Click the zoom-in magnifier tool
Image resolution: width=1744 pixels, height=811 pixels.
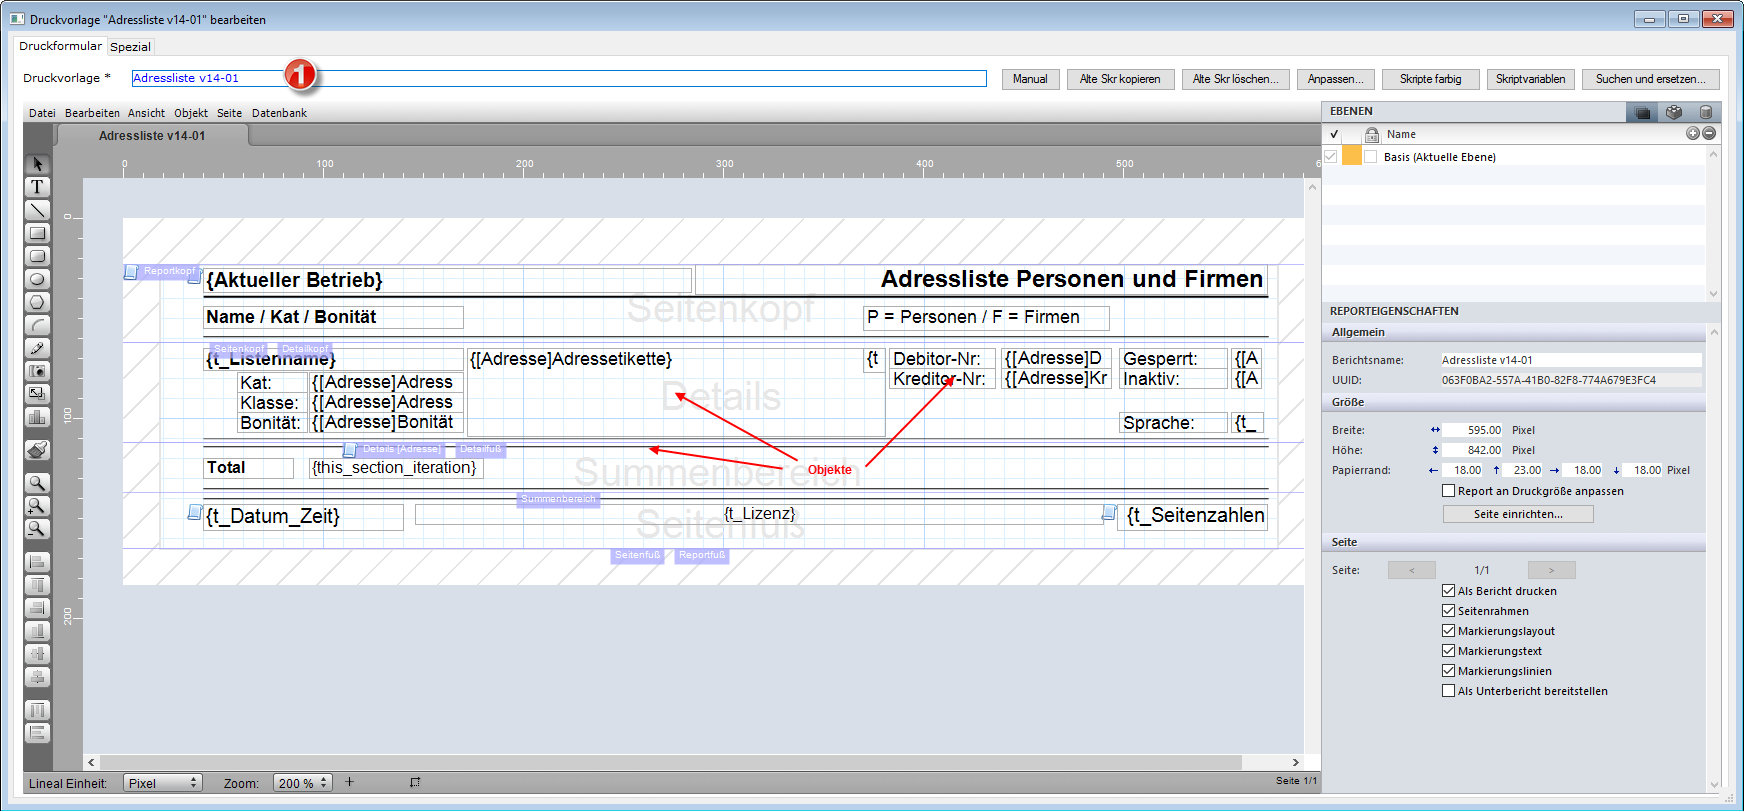coord(37,506)
